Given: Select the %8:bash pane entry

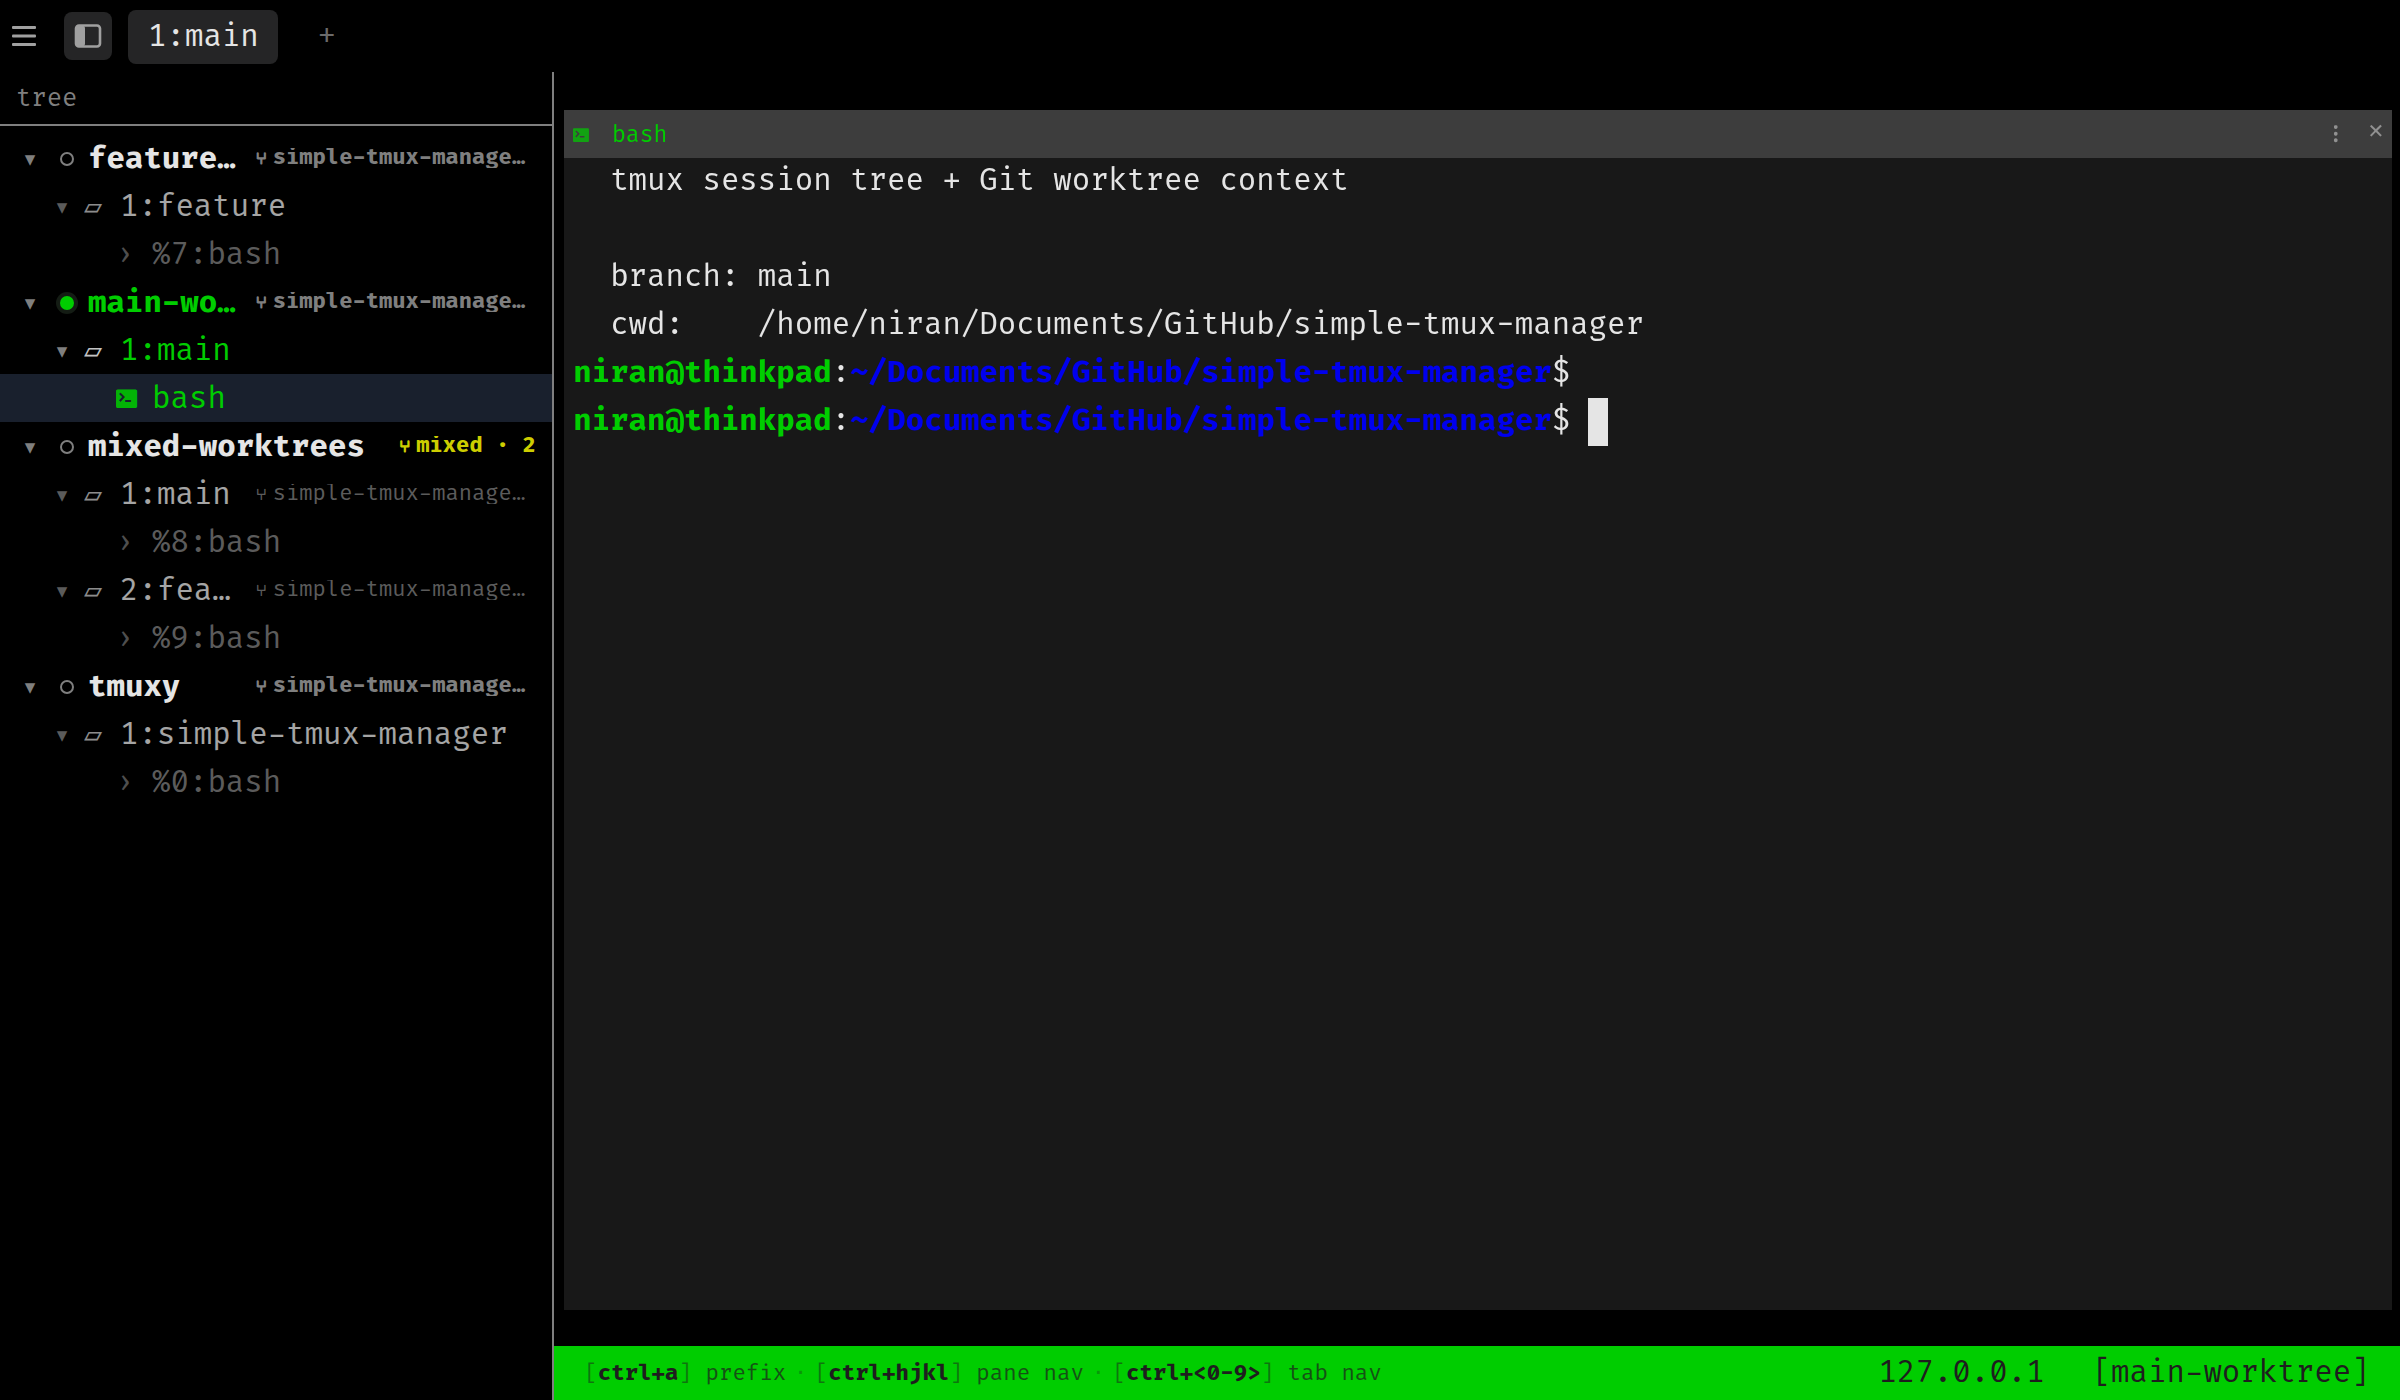Looking at the screenshot, I should tap(216, 542).
